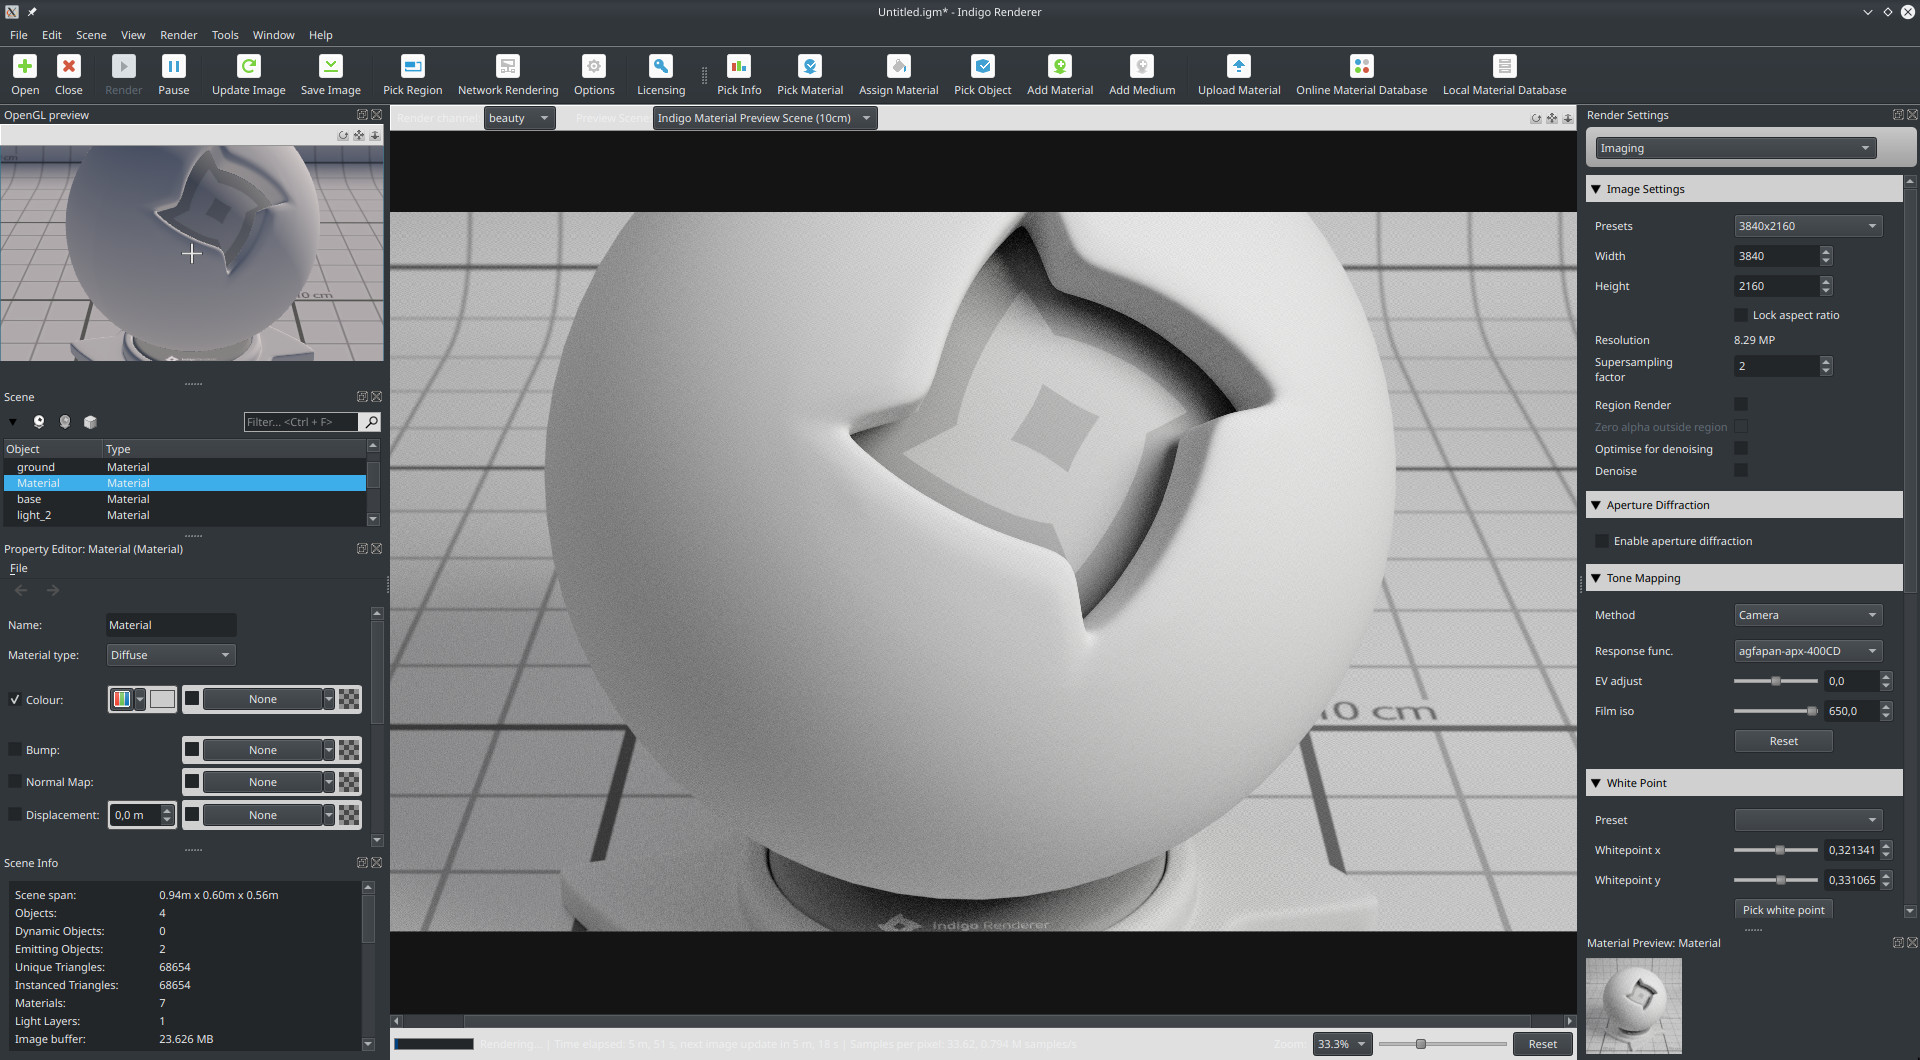Open the Render menu

tap(179, 35)
